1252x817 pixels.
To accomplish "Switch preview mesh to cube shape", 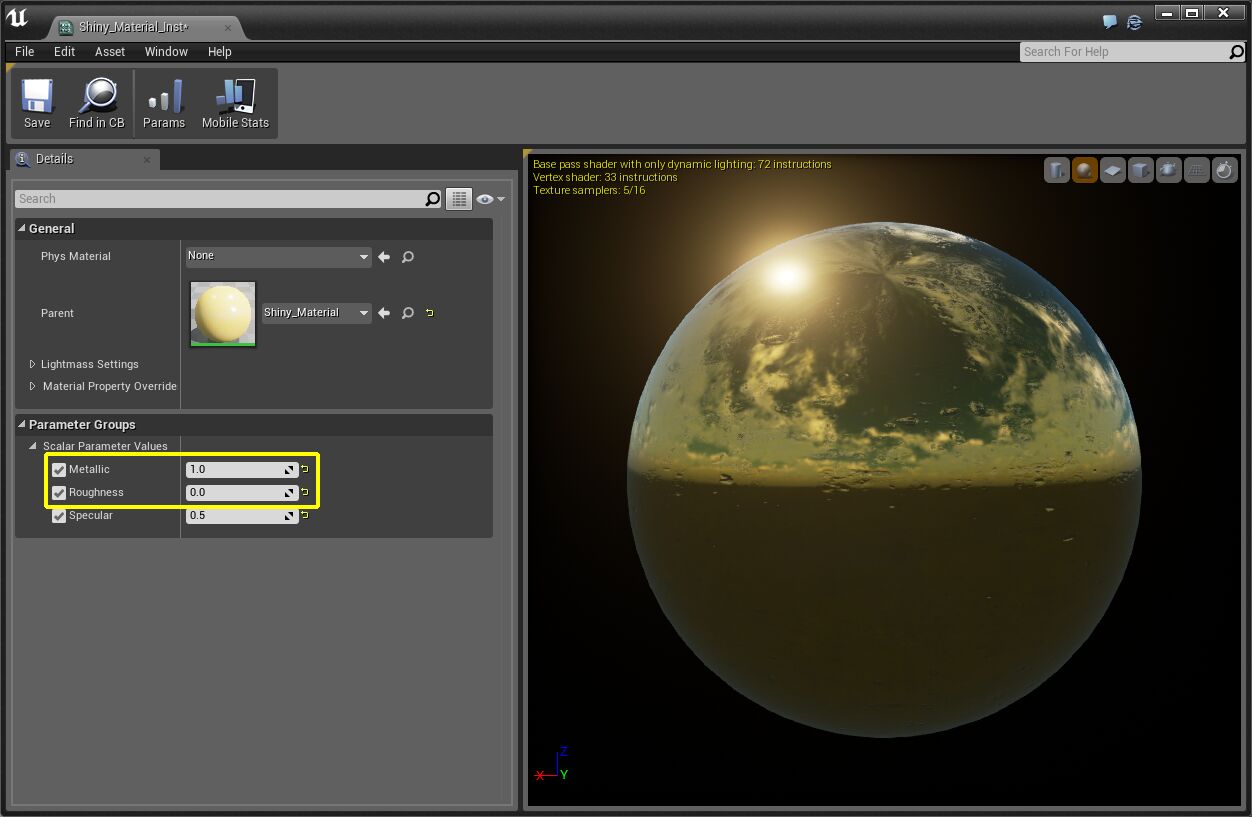I will pyautogui.click(x=1141, y=171).
